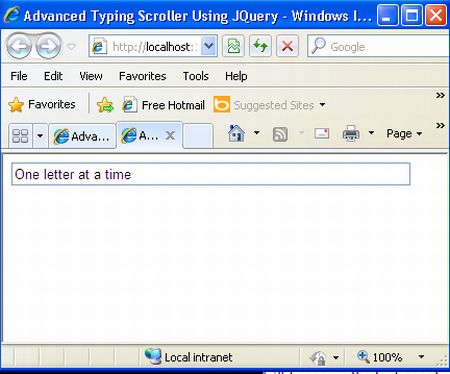Image resolution: width=450 pixels, height=374 pixels.
Task: Click the 'One letter at a time' text box
Action: tap(211, 174)
